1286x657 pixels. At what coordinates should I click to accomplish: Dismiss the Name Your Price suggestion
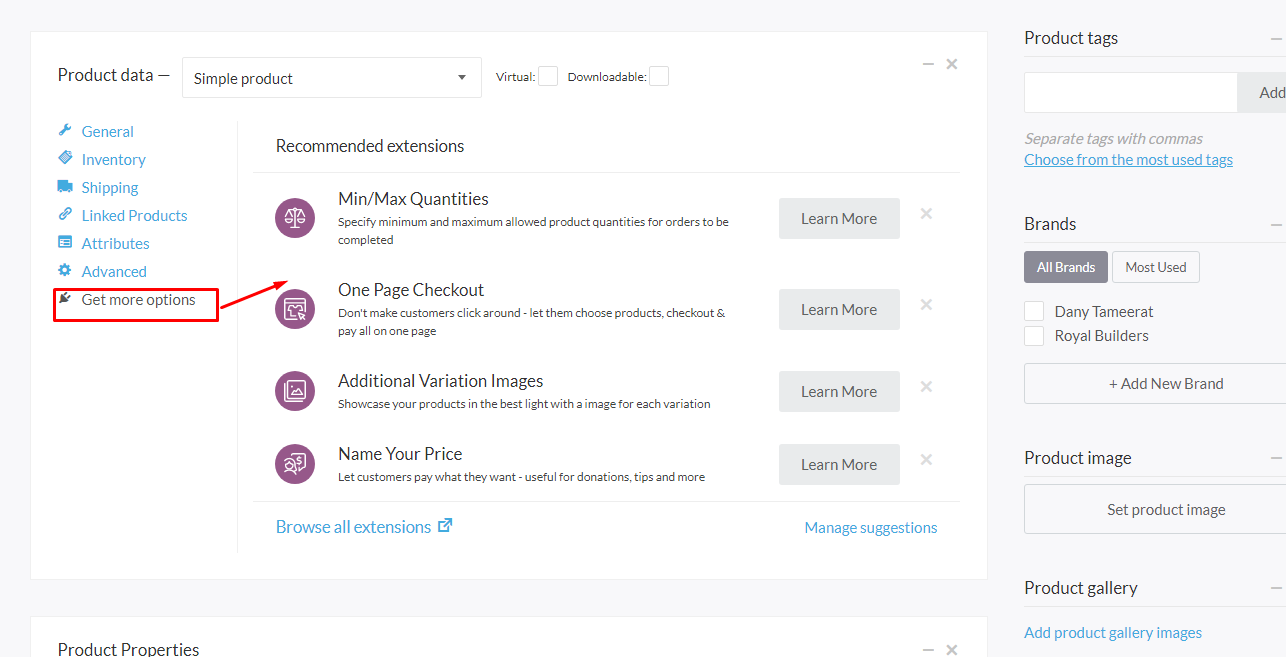click(x=926, y=460)
